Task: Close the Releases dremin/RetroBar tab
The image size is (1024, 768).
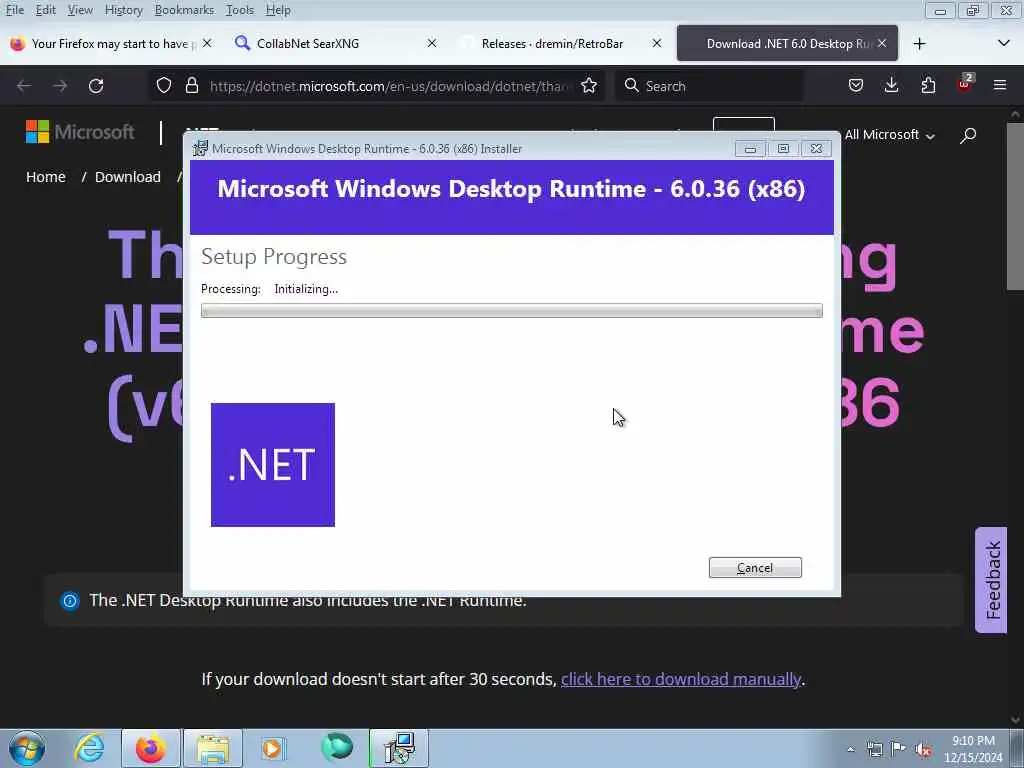Action: click(x=657, y=43)
